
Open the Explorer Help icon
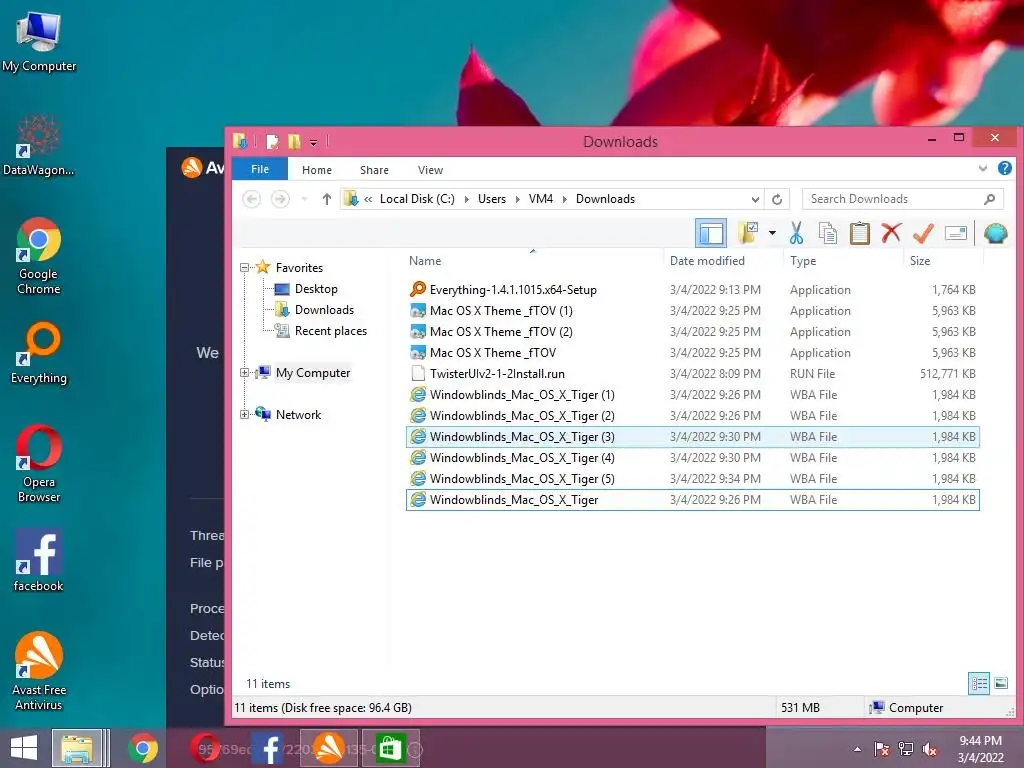(1004, 168)
